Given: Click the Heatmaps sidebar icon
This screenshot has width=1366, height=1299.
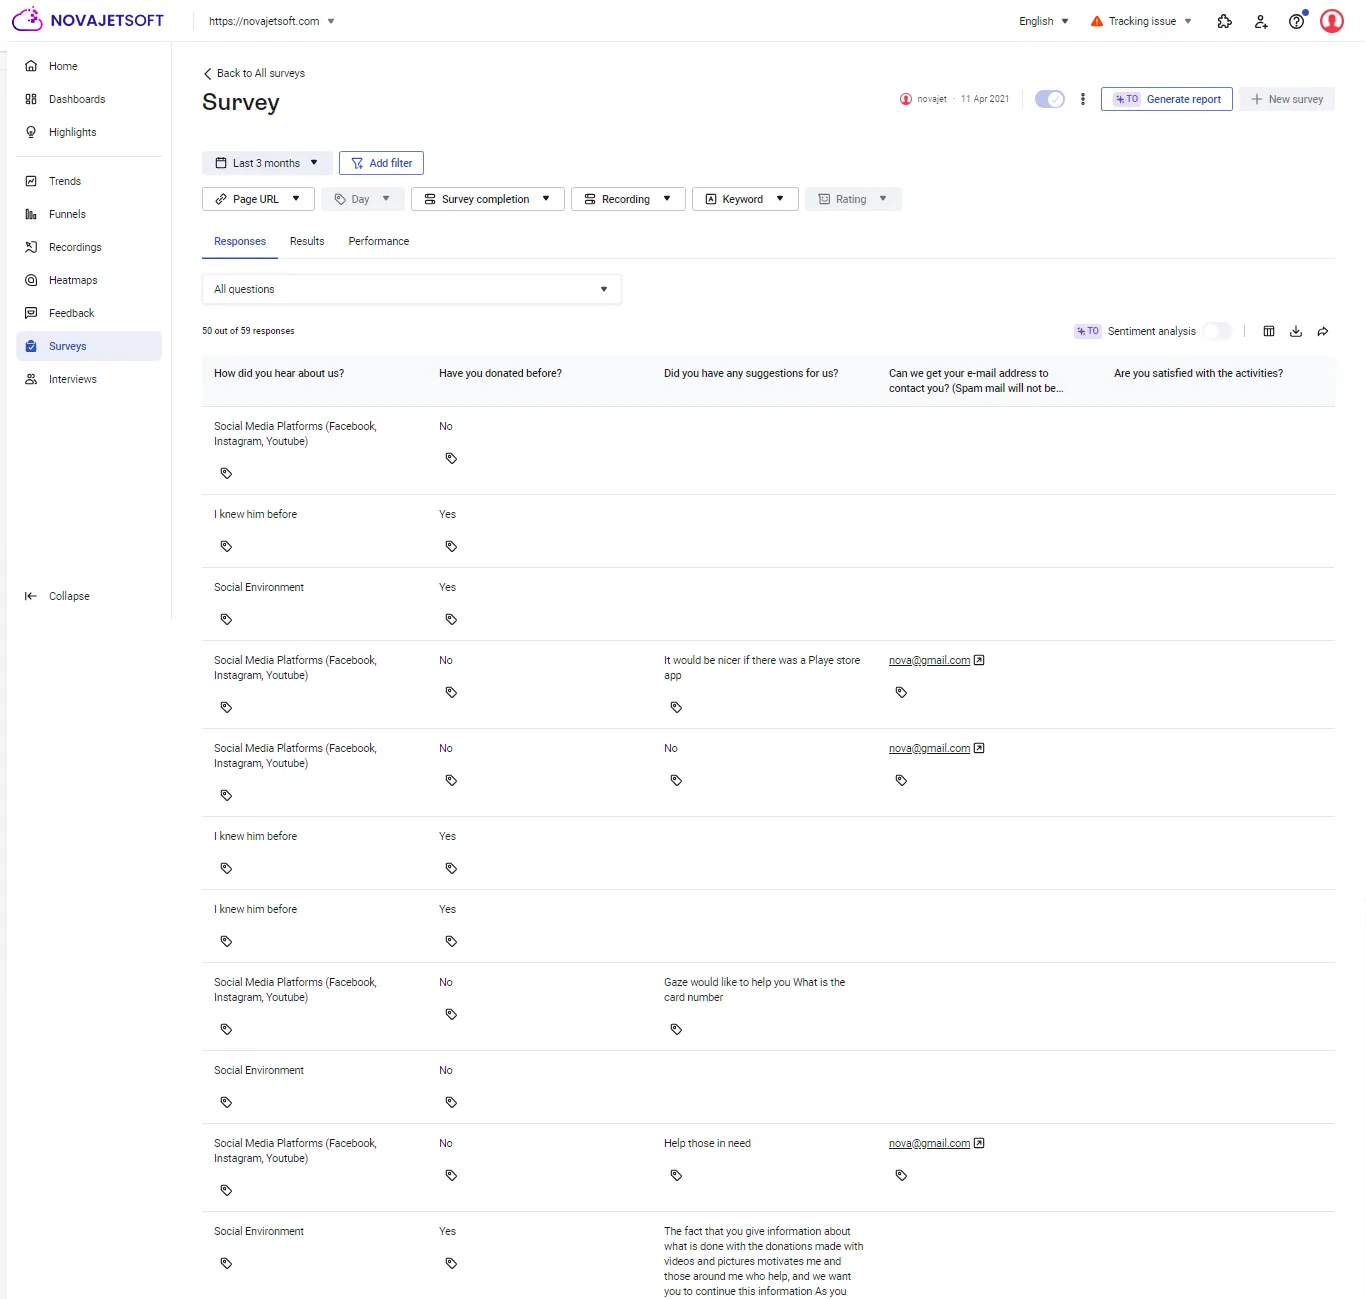Looking at the screenshot, I should [x=31, y=280].
